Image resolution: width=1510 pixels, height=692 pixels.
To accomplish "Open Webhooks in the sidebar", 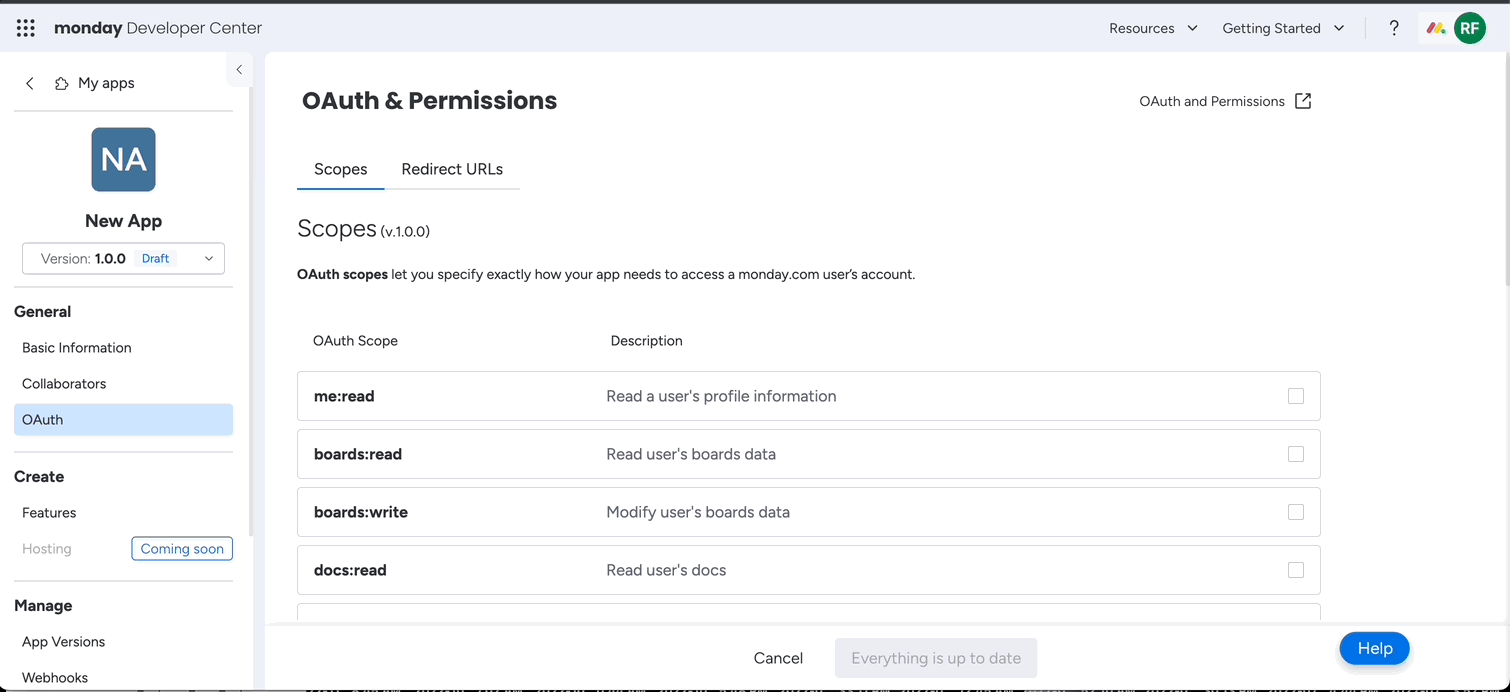I will click(55, 678).
